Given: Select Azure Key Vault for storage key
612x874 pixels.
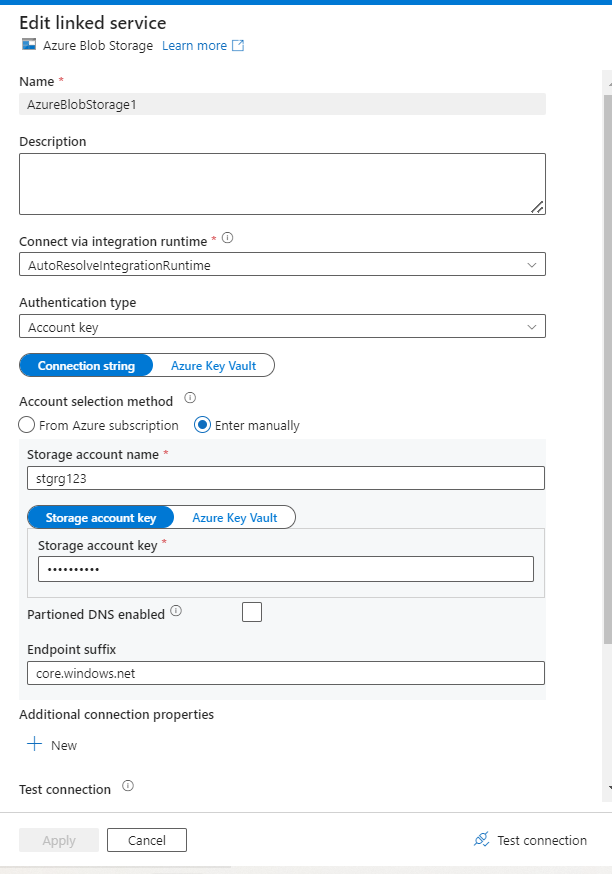Looking at the screenshot, I should point(234,517).
